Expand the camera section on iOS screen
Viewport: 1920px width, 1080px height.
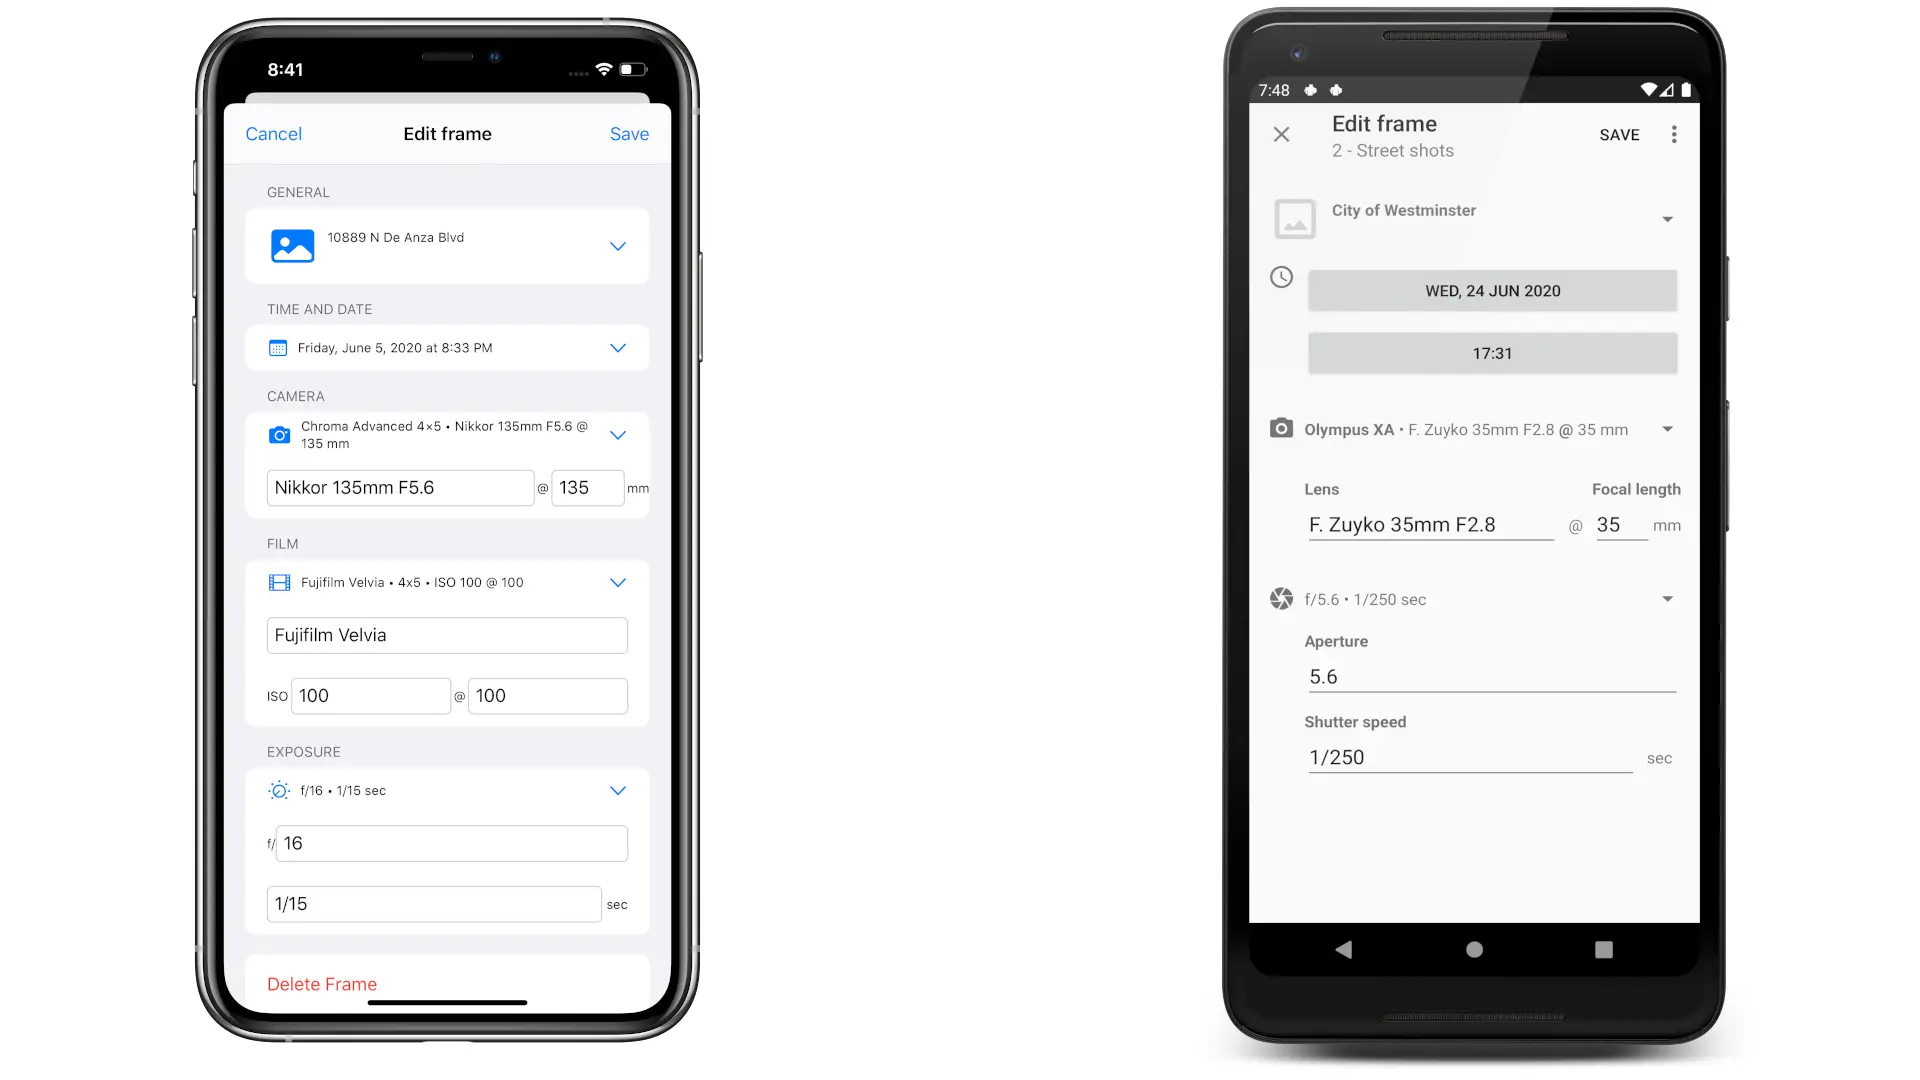tap(616, 434)
